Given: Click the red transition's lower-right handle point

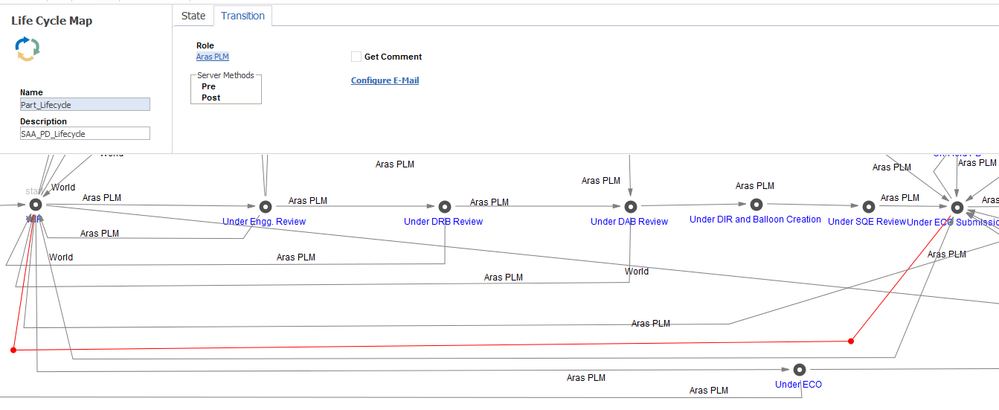Looking at the screenshot, I should [x=851, y=341].
